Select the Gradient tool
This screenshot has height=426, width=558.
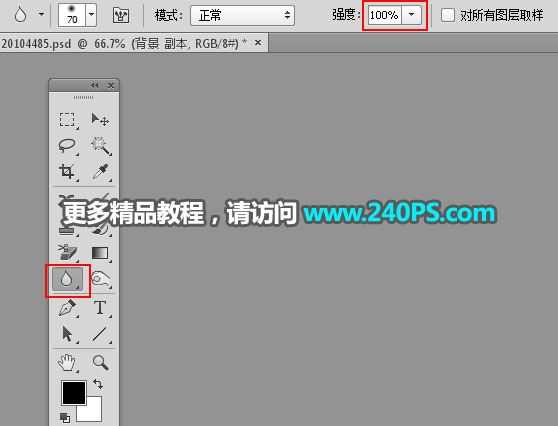pos(100,253)
